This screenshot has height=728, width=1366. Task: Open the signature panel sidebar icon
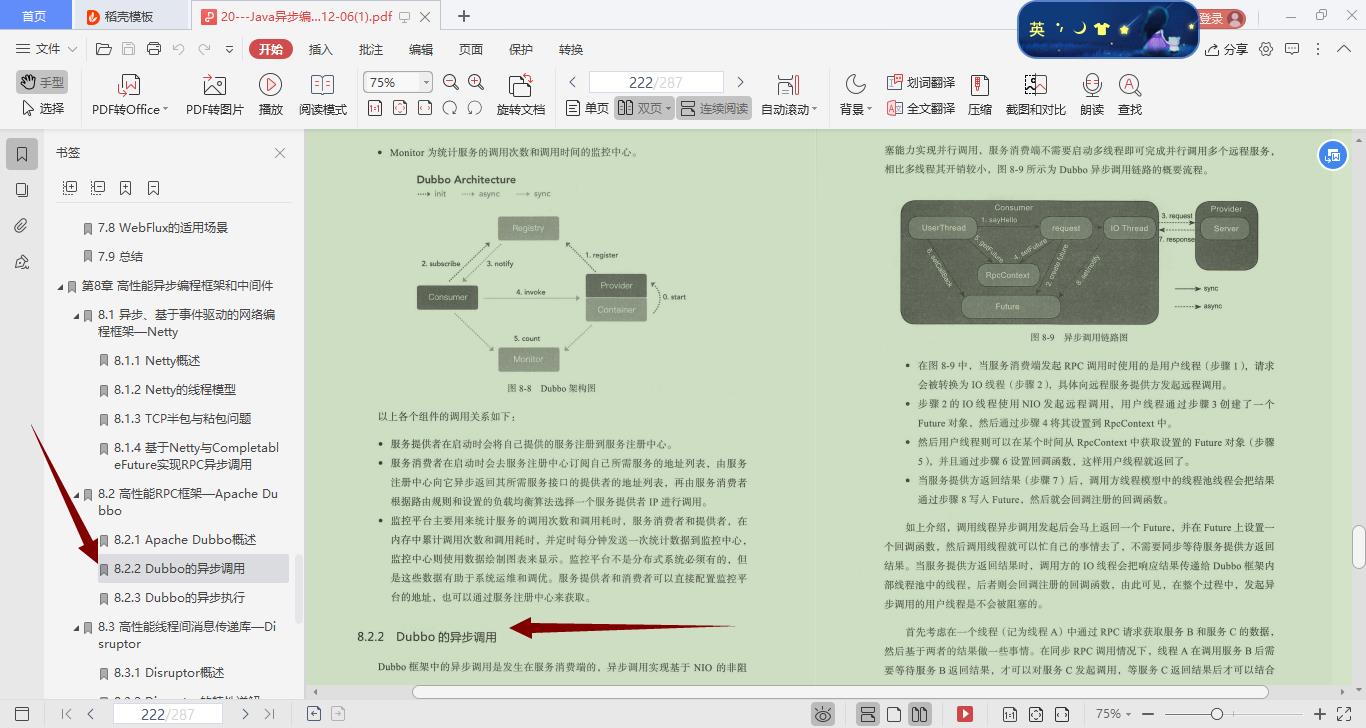coord(21,262)
